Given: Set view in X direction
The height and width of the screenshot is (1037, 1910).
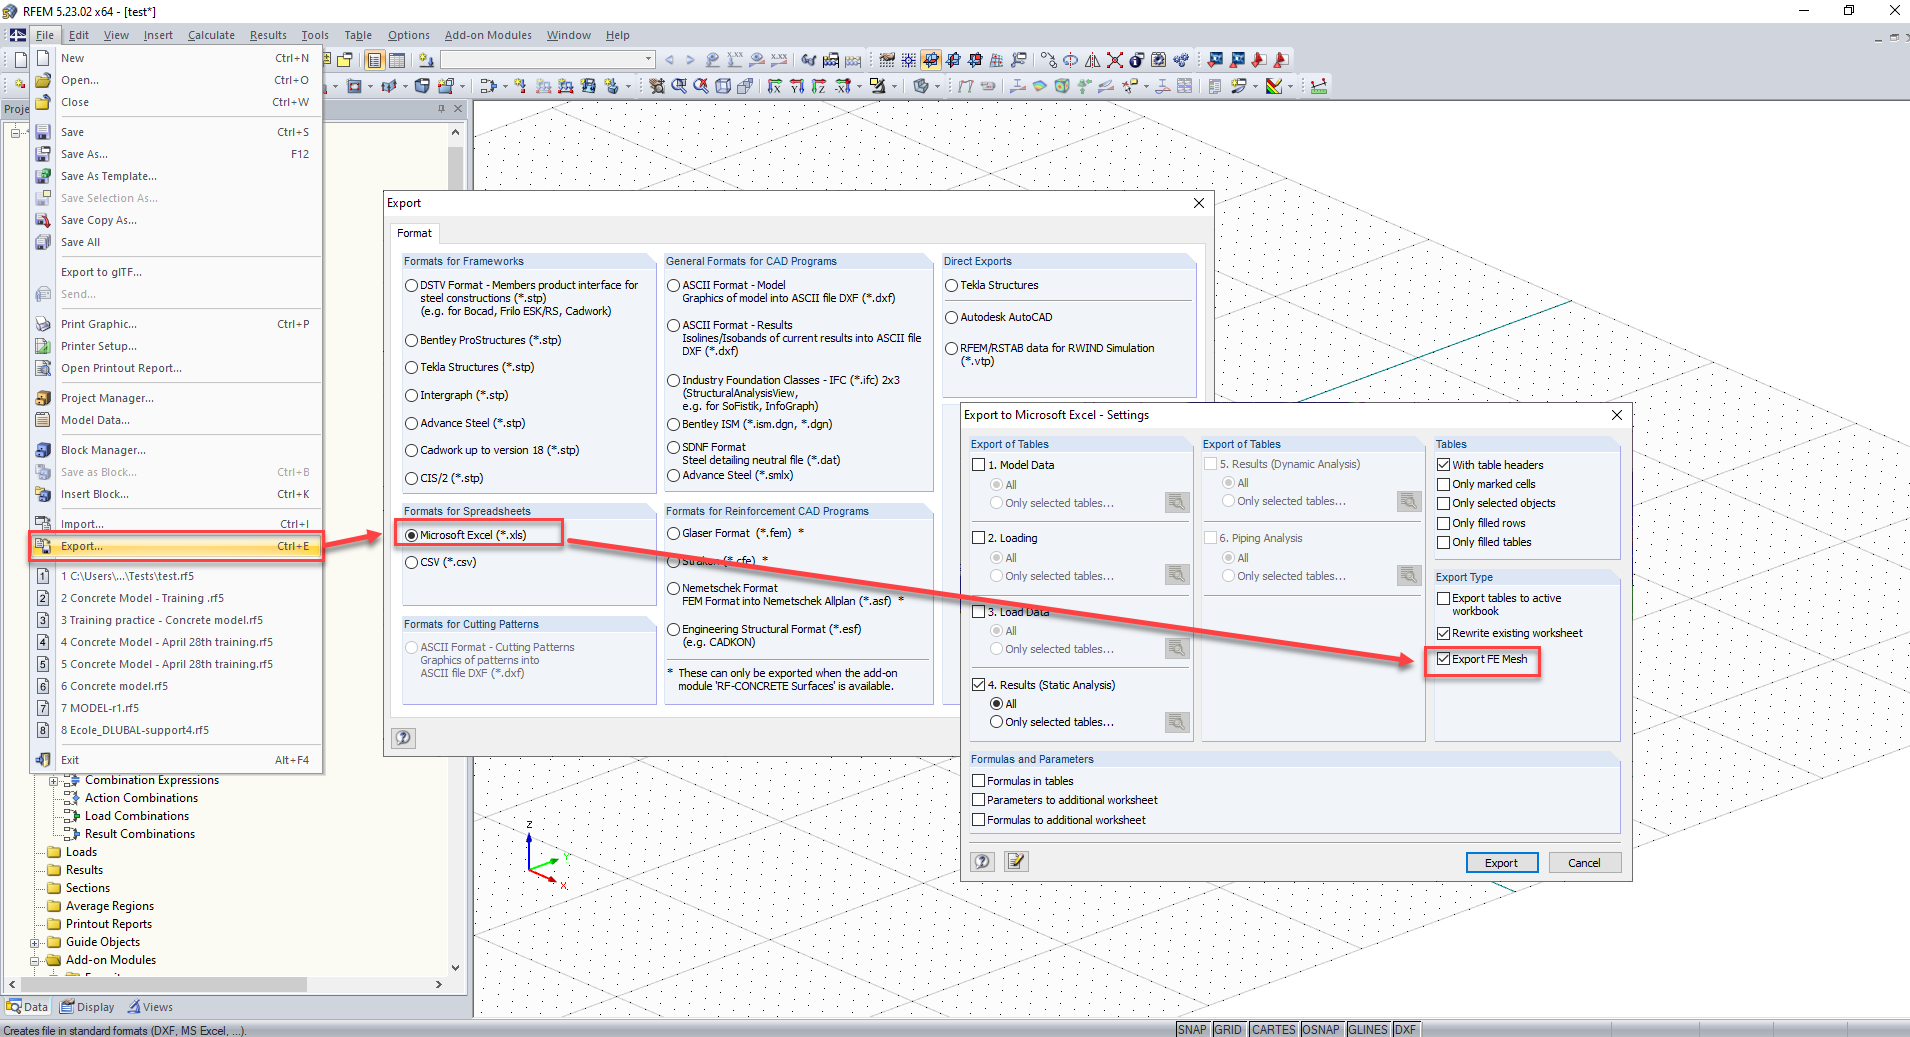Looking at the screenshot, I should coord(775,86).
